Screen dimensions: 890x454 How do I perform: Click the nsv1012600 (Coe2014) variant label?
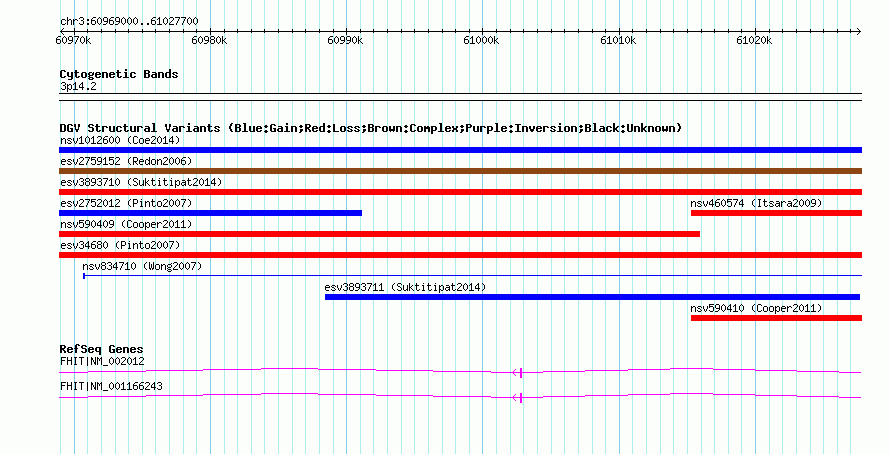tap(120, 140)
